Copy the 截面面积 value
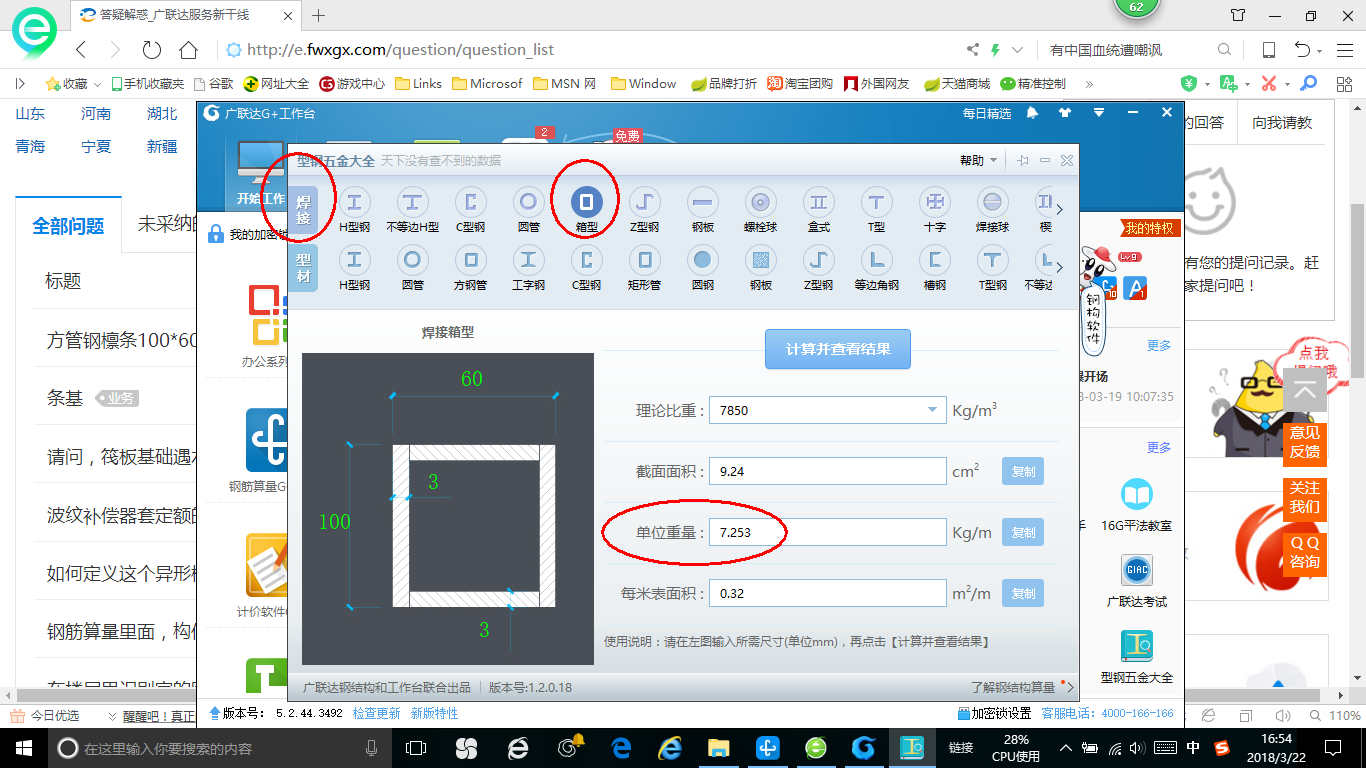 click(1023, 471)
